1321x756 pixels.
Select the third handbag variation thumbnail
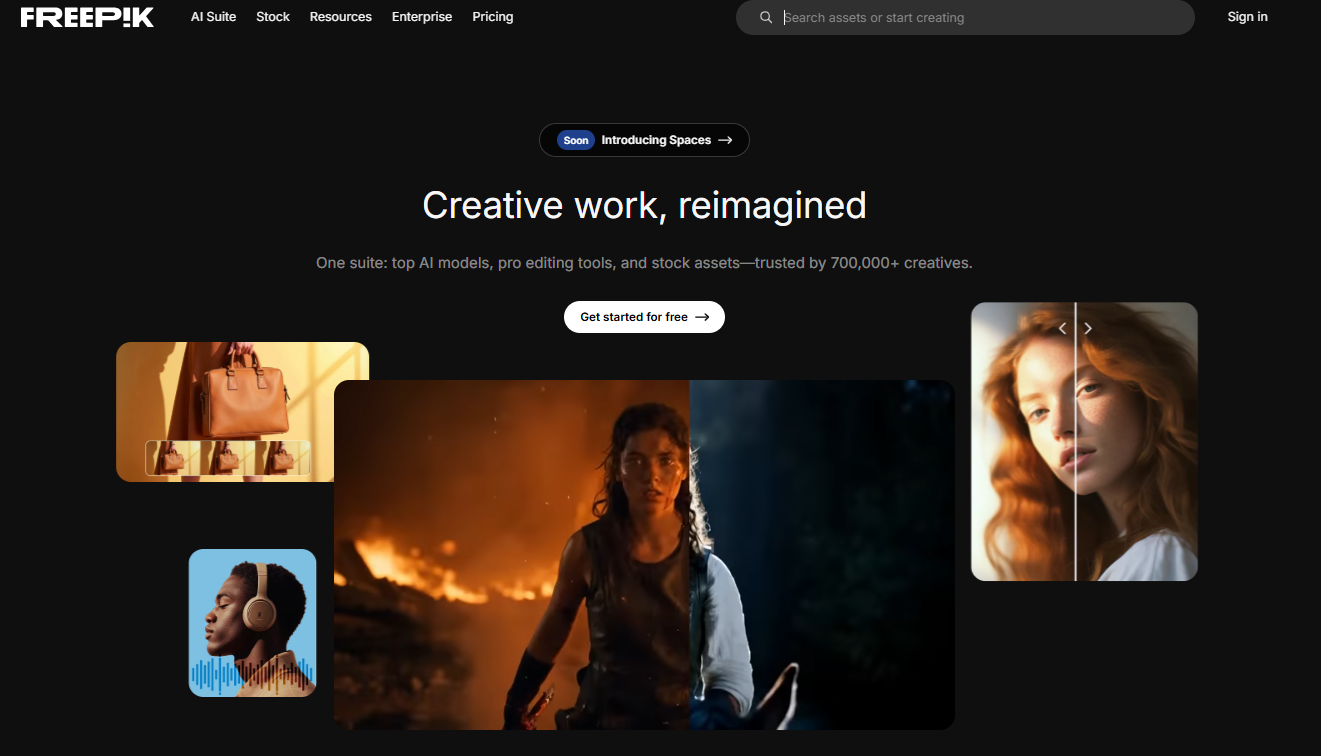tap(283, 458)
